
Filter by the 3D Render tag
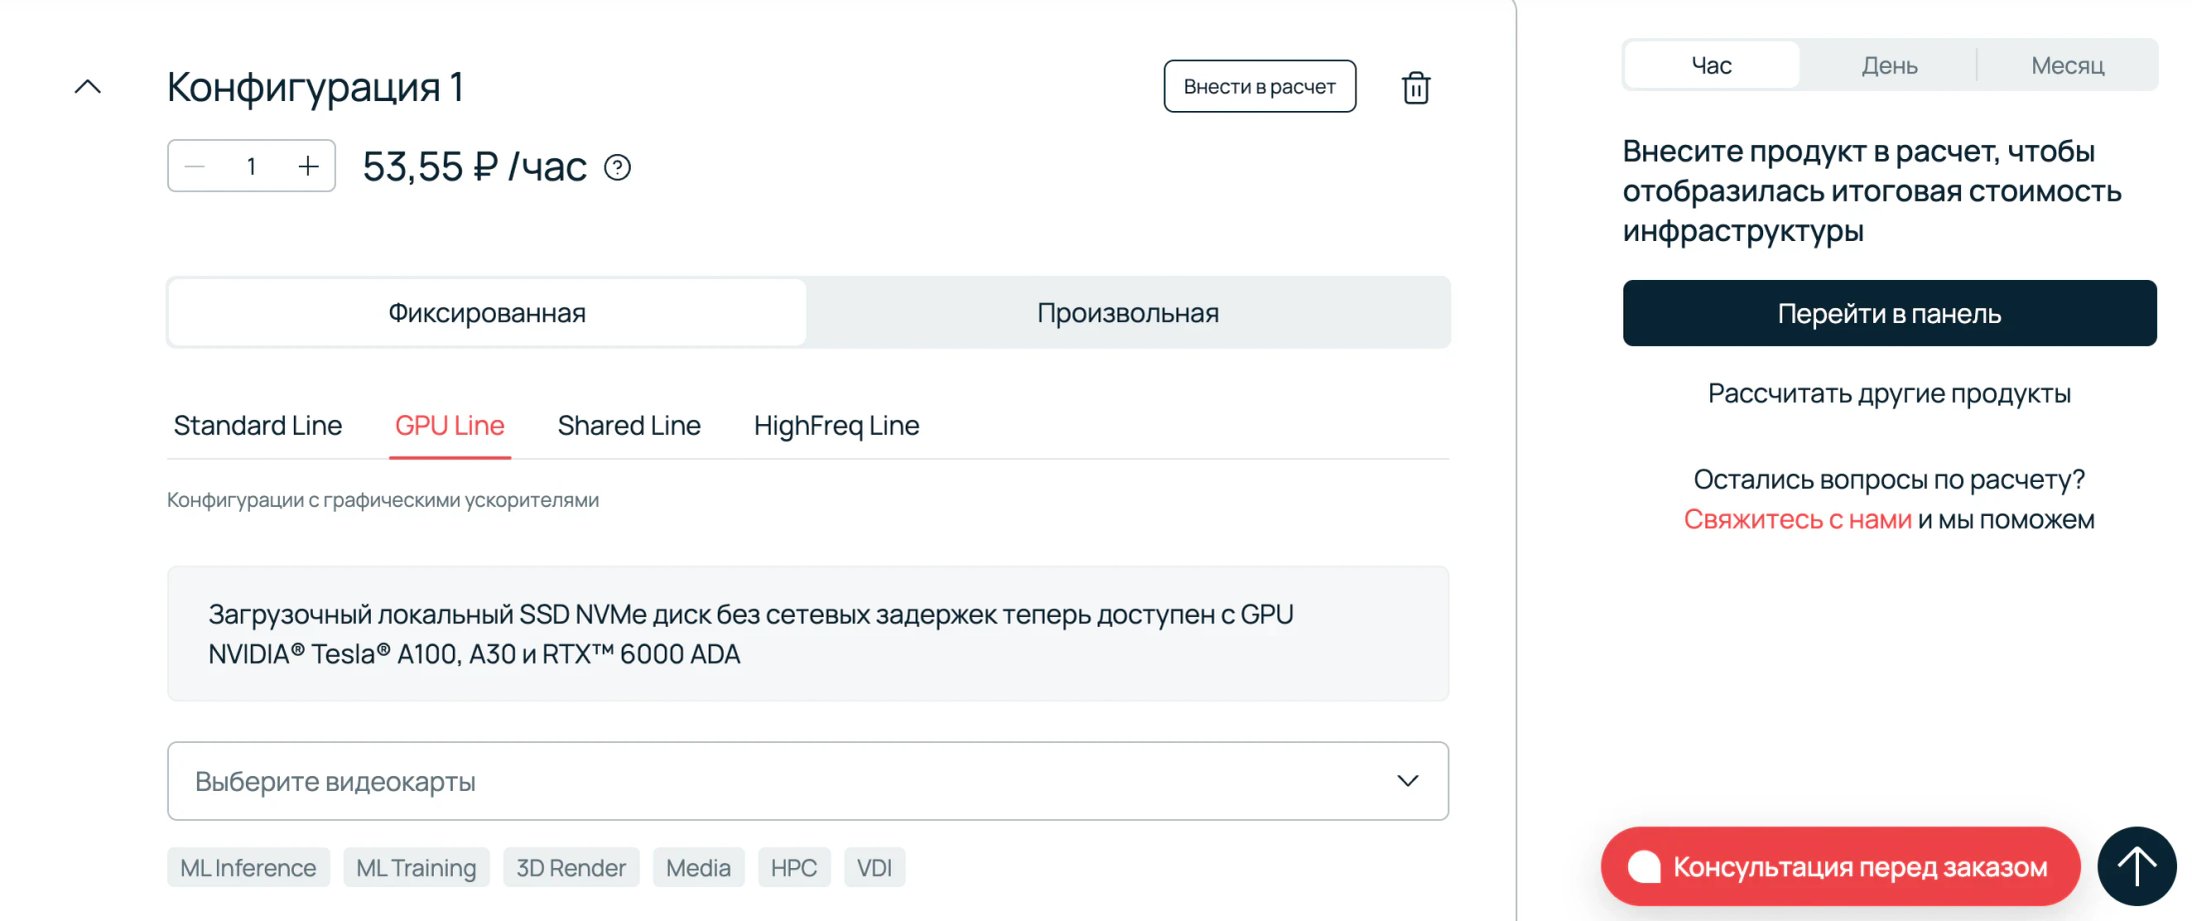[571, 868]
